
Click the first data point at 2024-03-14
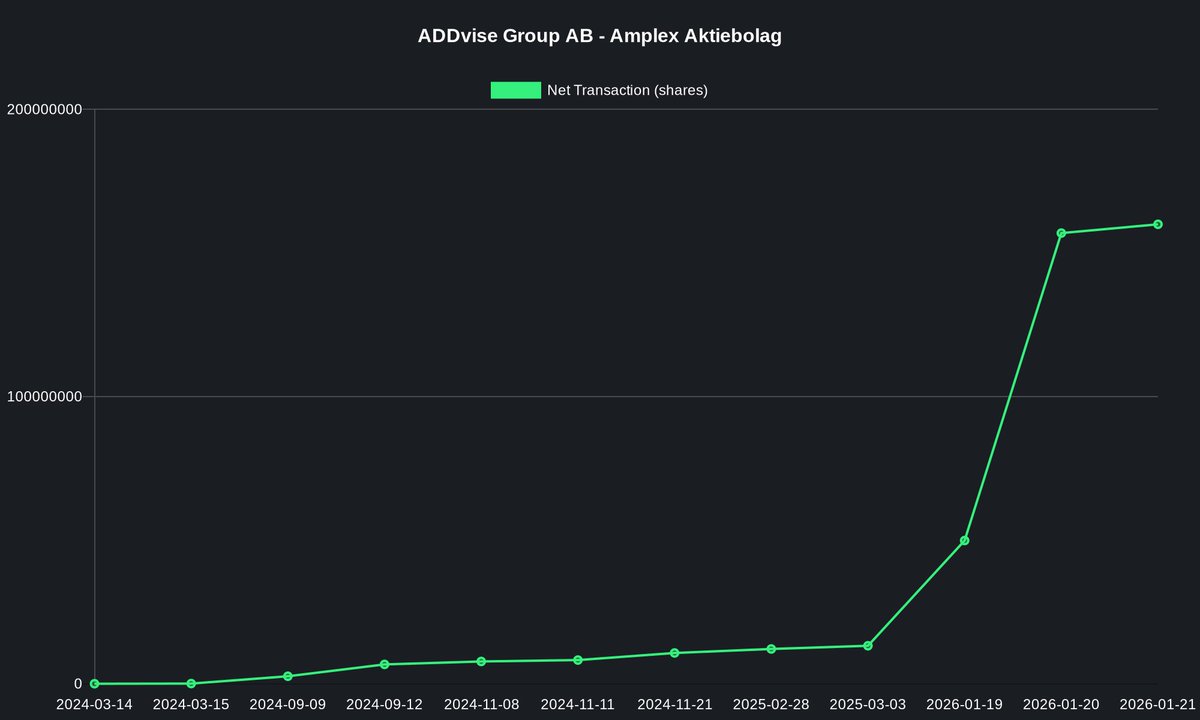[95, 682]
